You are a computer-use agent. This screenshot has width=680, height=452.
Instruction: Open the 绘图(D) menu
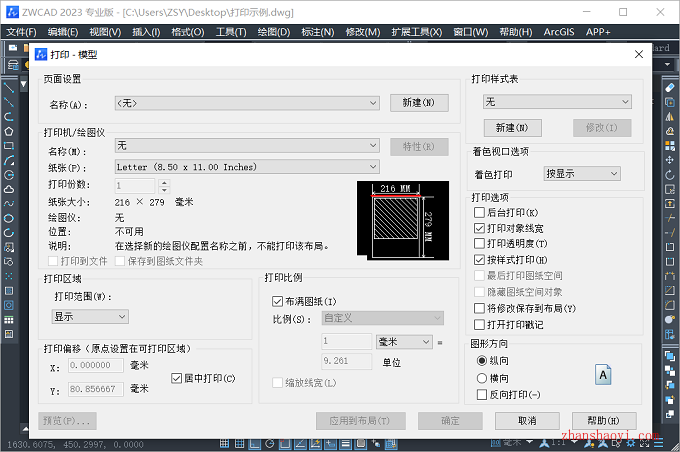click(274, 32)
